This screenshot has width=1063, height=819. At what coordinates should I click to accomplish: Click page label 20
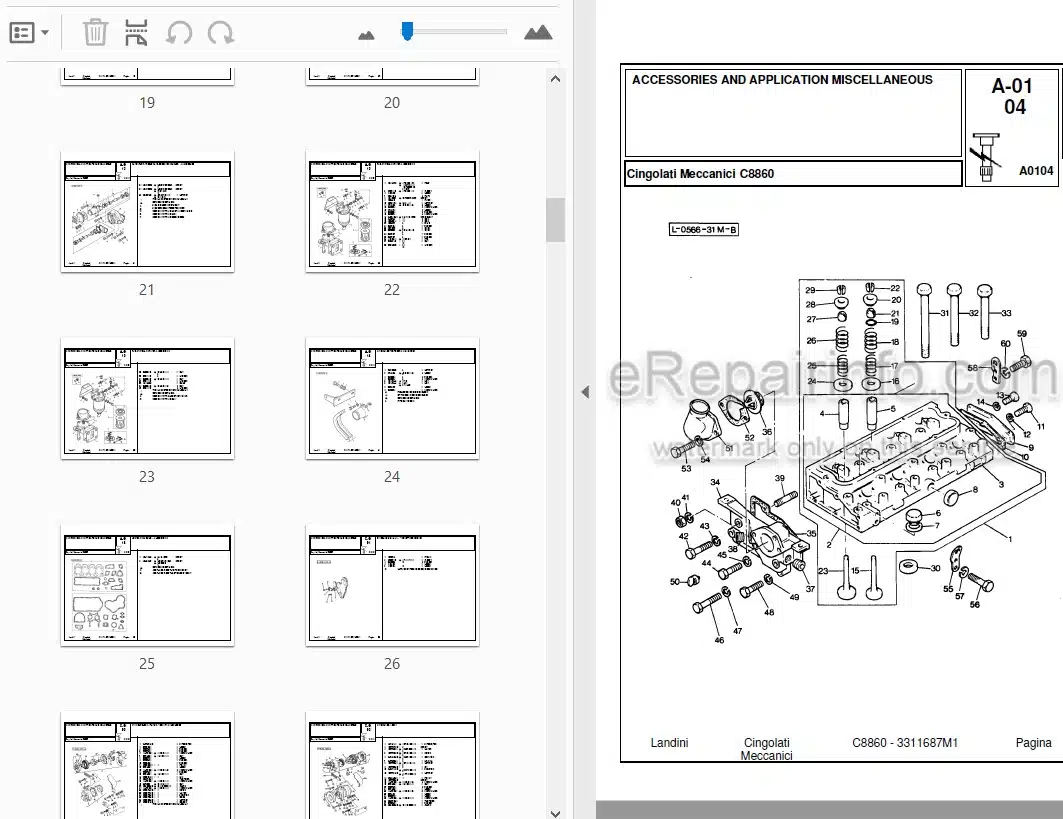(x=392, y=103)
